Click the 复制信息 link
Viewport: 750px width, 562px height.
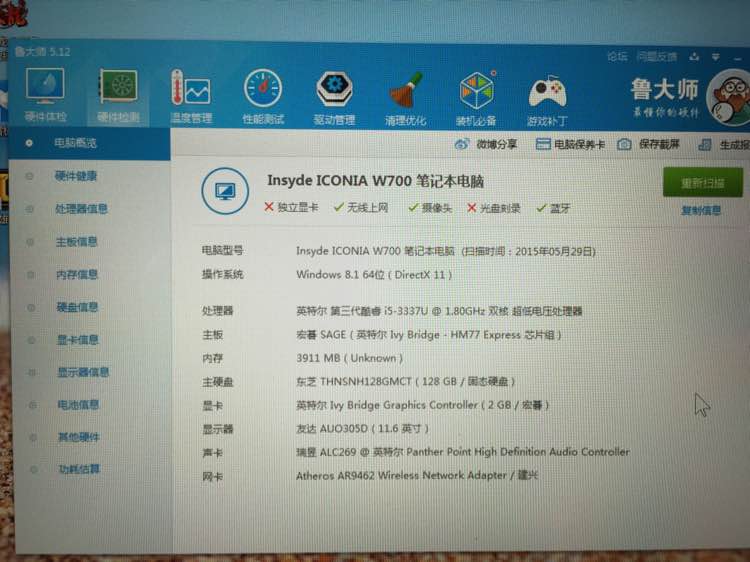tap(701, 210)
